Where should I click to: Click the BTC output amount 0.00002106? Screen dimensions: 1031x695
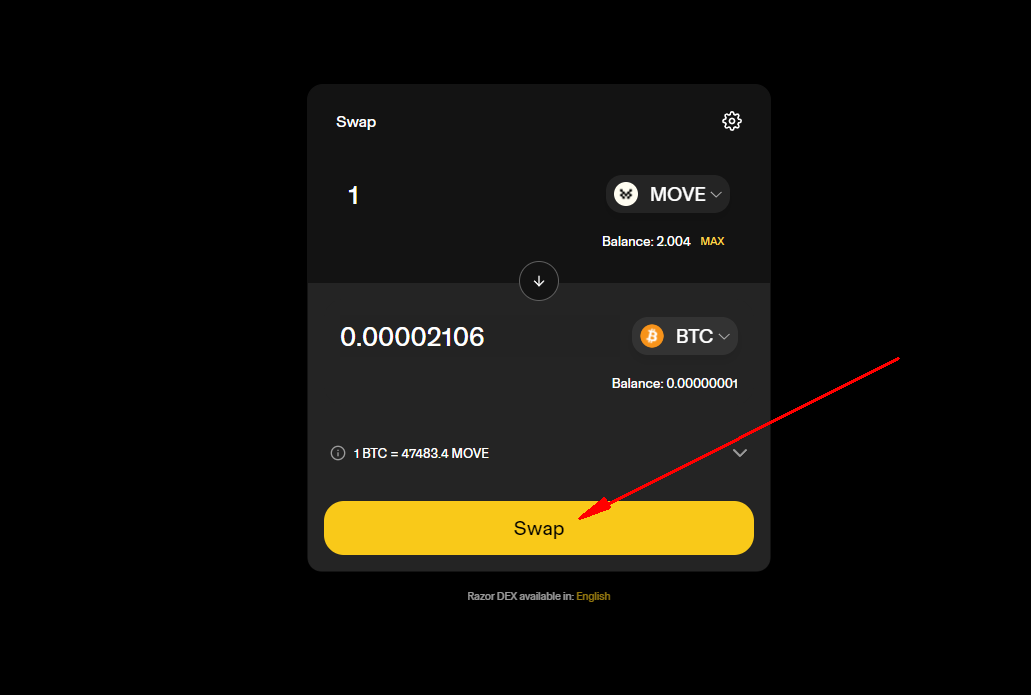[x=412, y=337]
